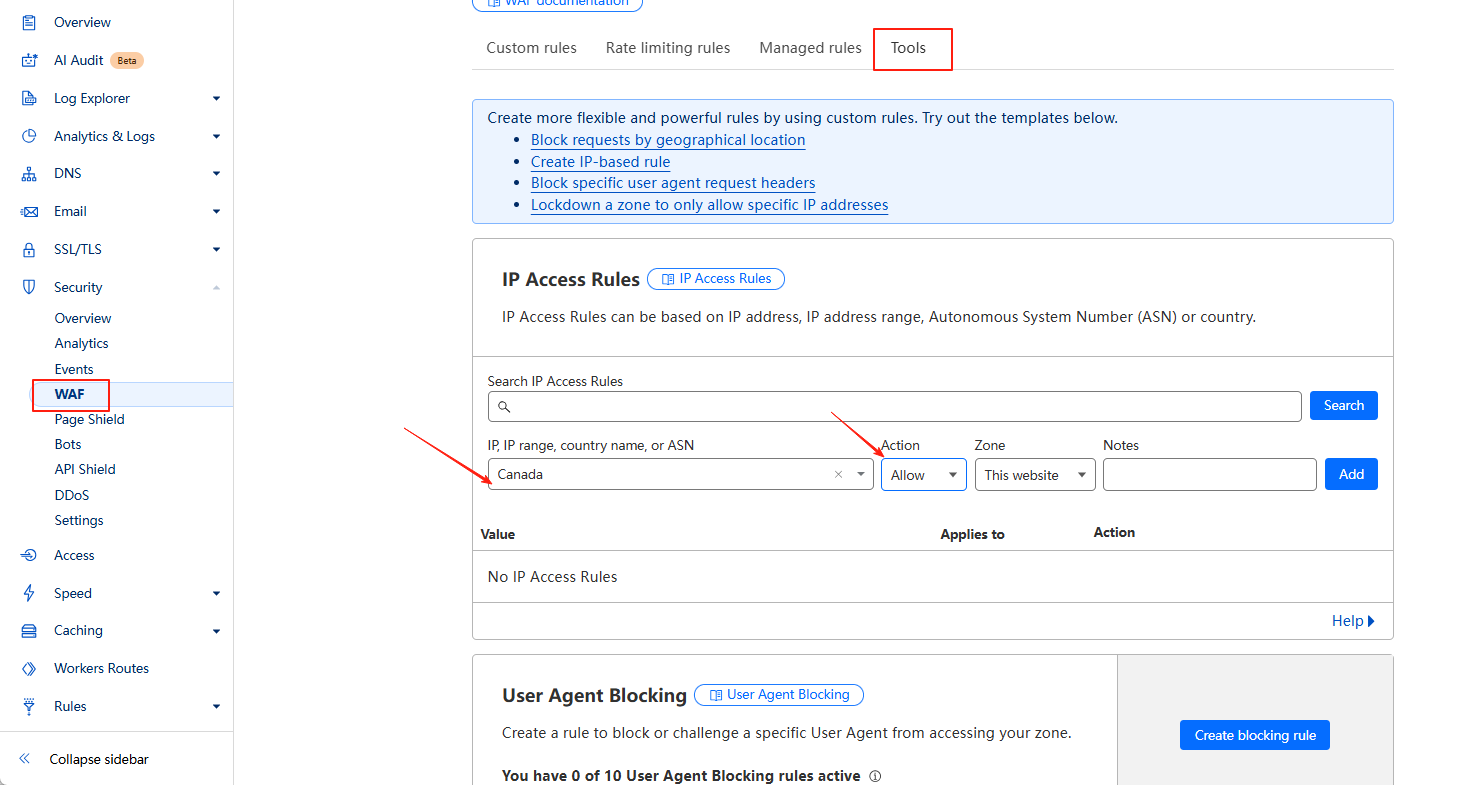Open SSL/TLS via the padlock icon
Viewport: 1477px width, 785px height.
coord(29,249)
